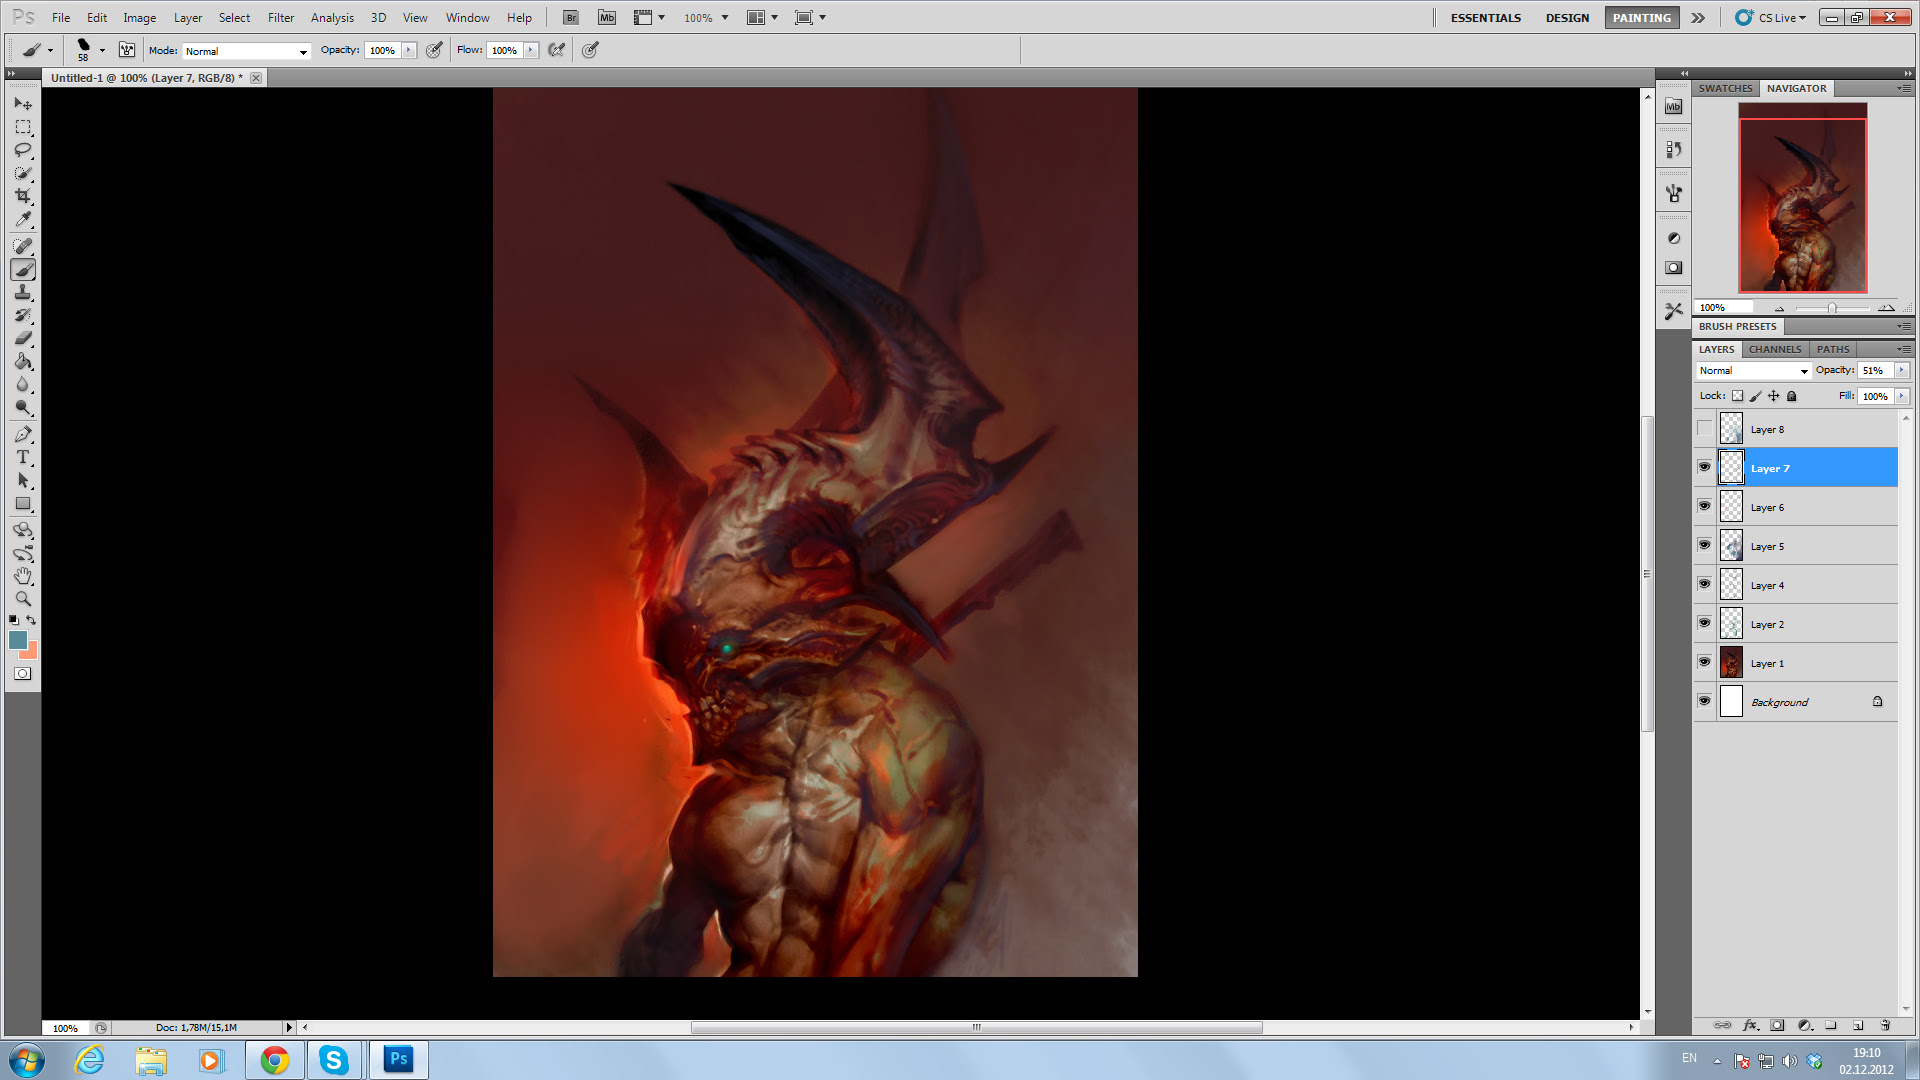Open the Analysis menu
The width and height of the screenshot is (1920, 1080).
(332, 18)
